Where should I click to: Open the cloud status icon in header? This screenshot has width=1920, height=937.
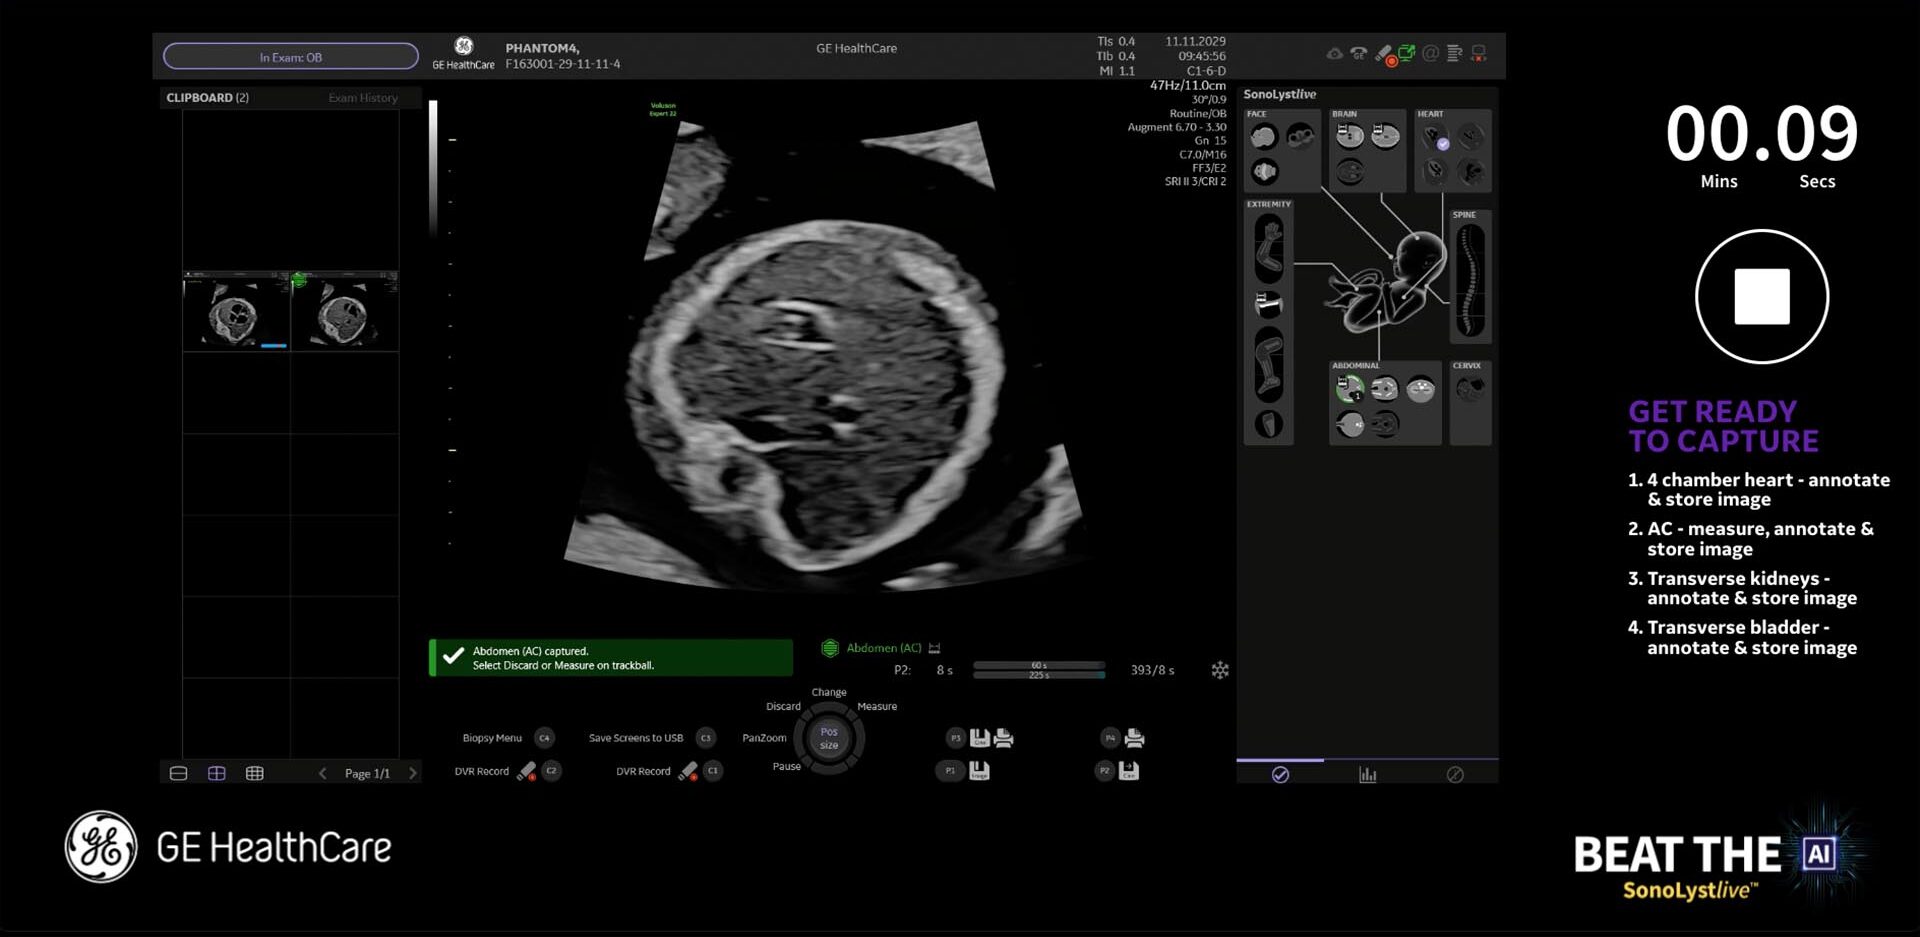(1334, 54)
